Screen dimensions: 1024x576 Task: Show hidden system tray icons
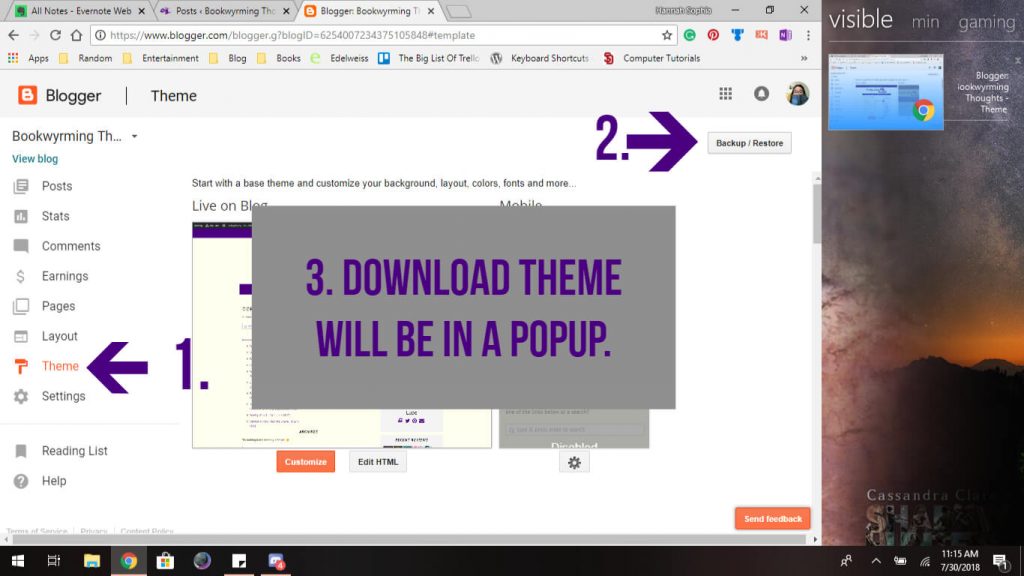876,561
